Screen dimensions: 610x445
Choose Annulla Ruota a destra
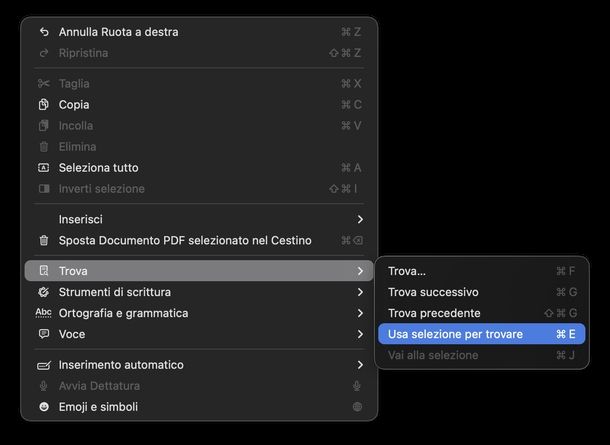[x=118, y=32]
